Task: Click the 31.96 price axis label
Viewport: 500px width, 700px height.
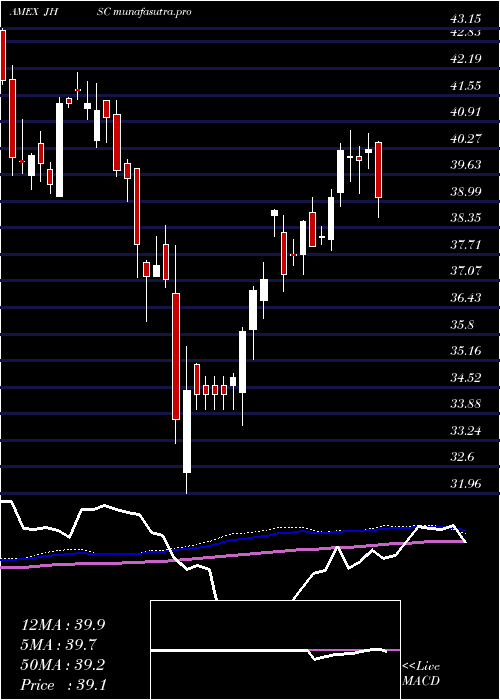Action: point(466,484)
